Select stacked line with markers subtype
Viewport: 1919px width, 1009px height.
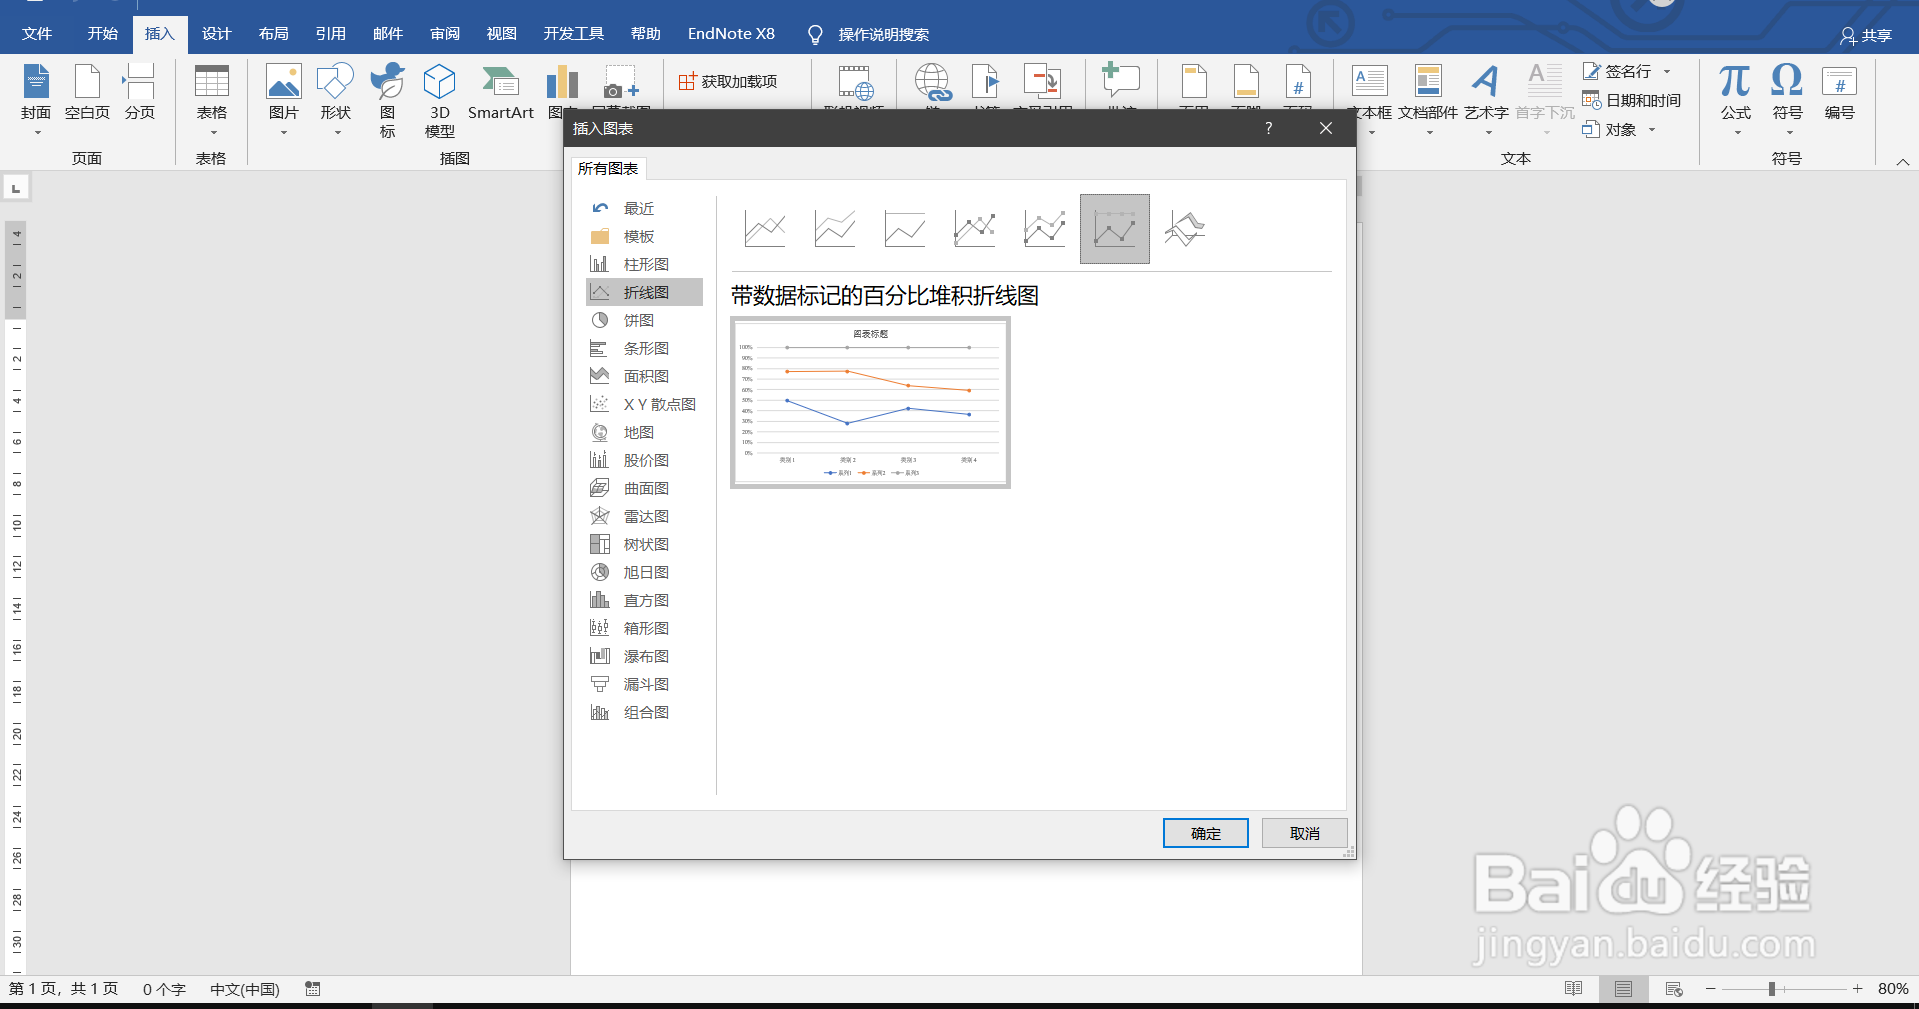point(1045,229)
